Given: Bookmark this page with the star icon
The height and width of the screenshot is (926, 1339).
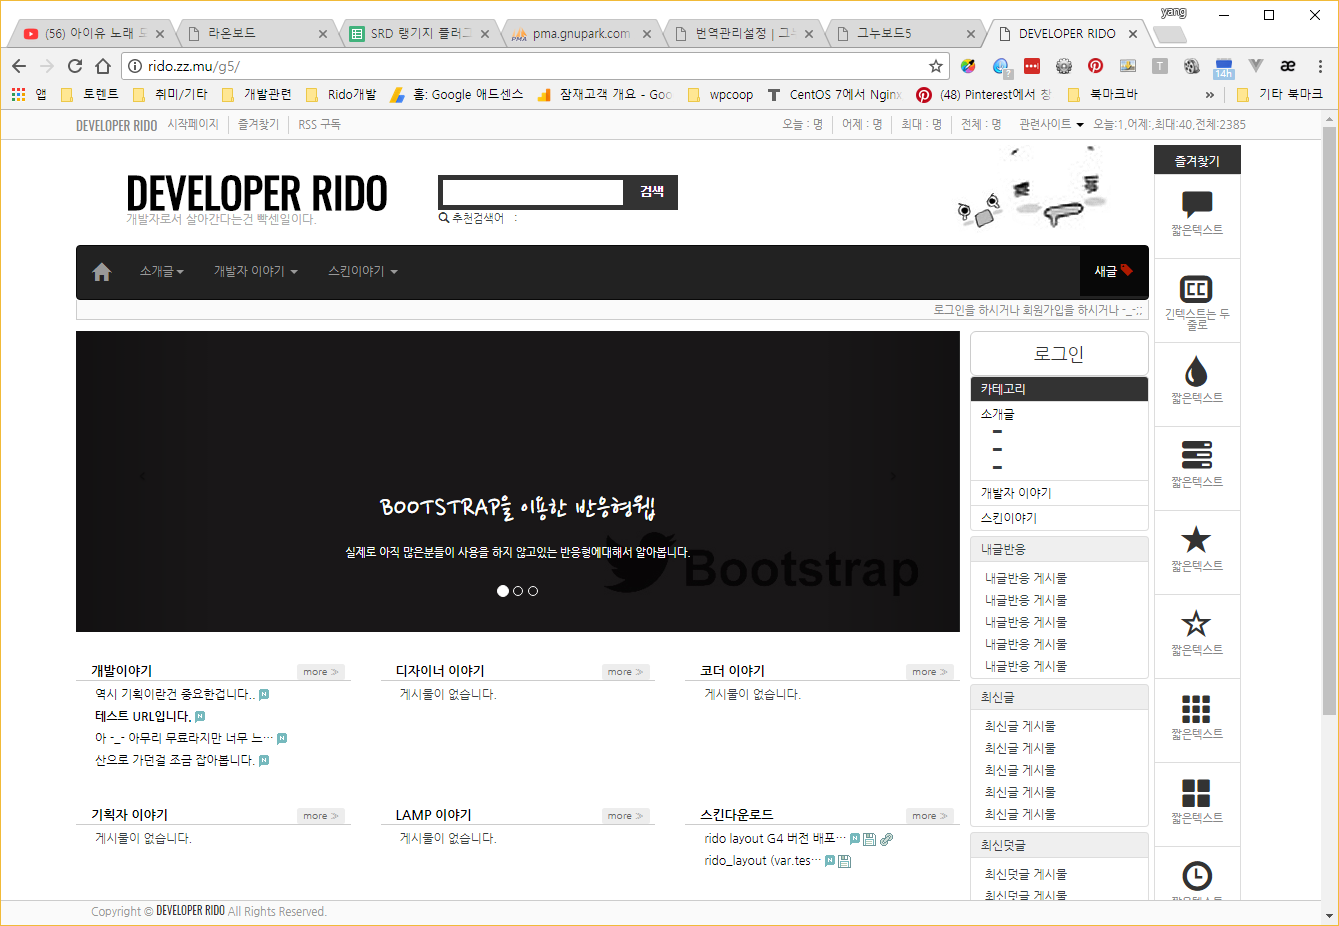Looking at the screenshot, I should [x=936, y=66].
